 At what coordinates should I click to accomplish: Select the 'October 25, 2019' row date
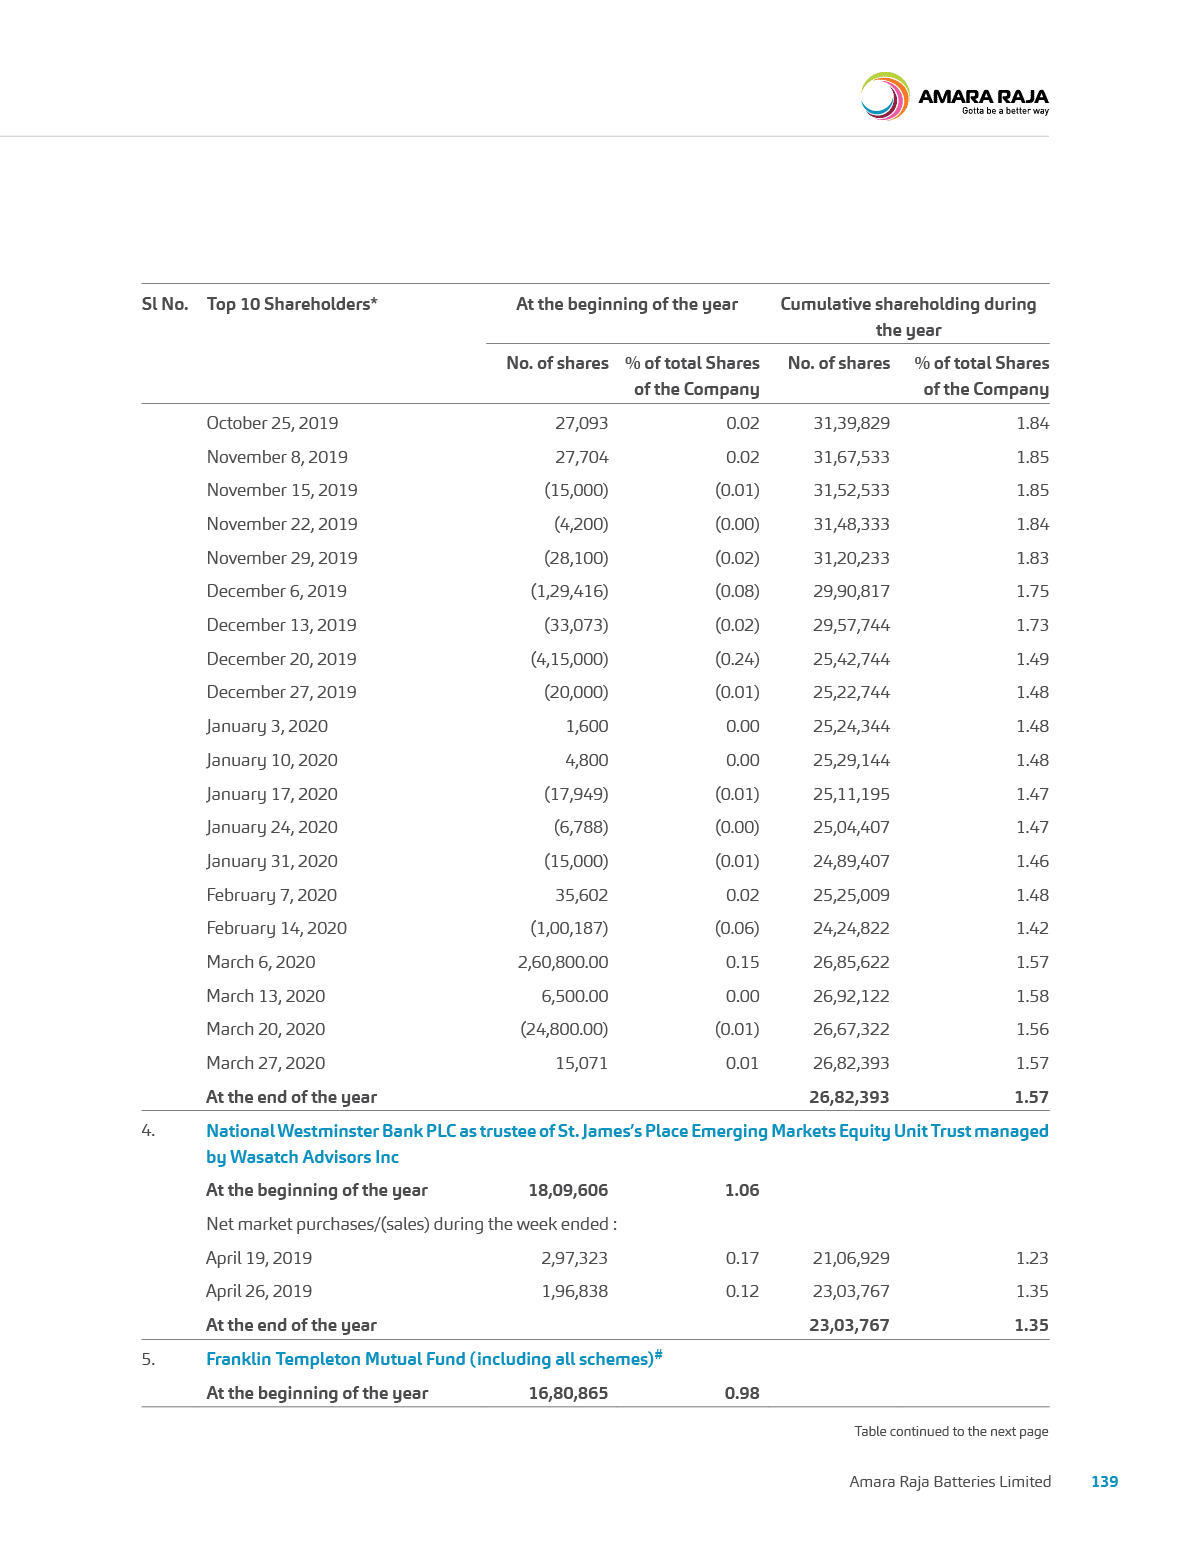click(x=272, y=423)
